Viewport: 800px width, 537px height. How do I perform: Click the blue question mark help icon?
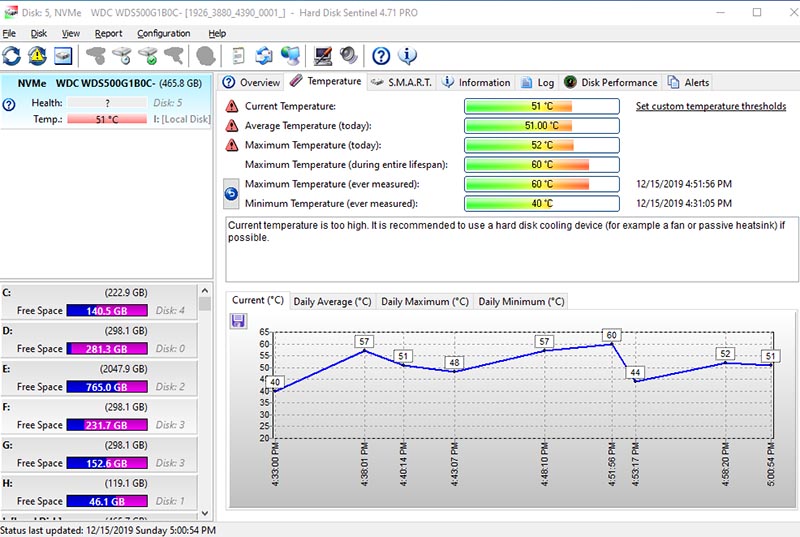pos(381,56)
